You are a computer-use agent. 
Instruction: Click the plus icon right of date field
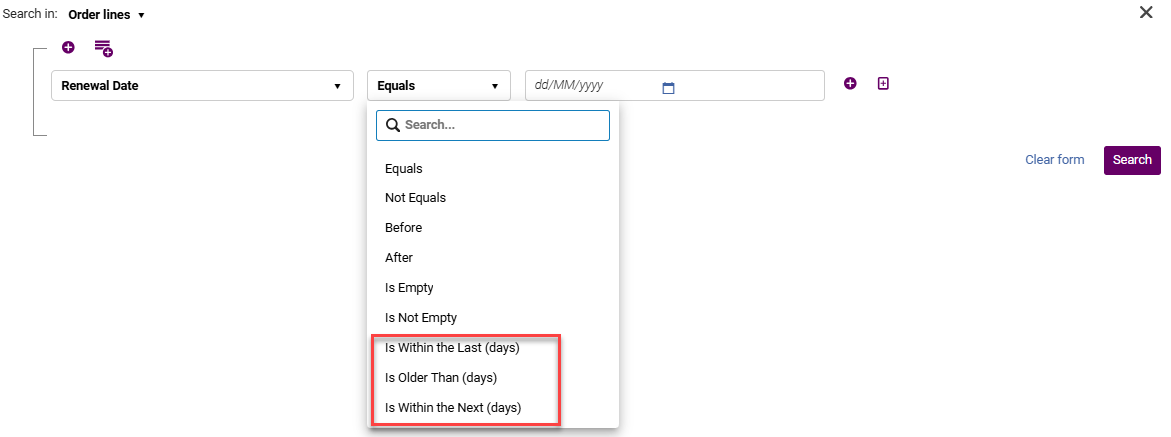pos(850,84)
